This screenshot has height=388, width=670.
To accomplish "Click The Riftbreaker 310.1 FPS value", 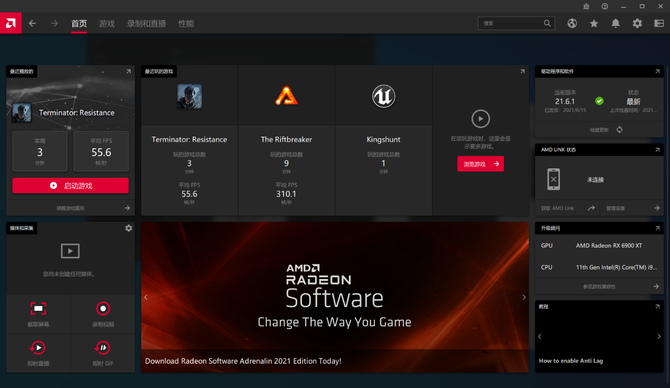I will click(x=286, y=194).
